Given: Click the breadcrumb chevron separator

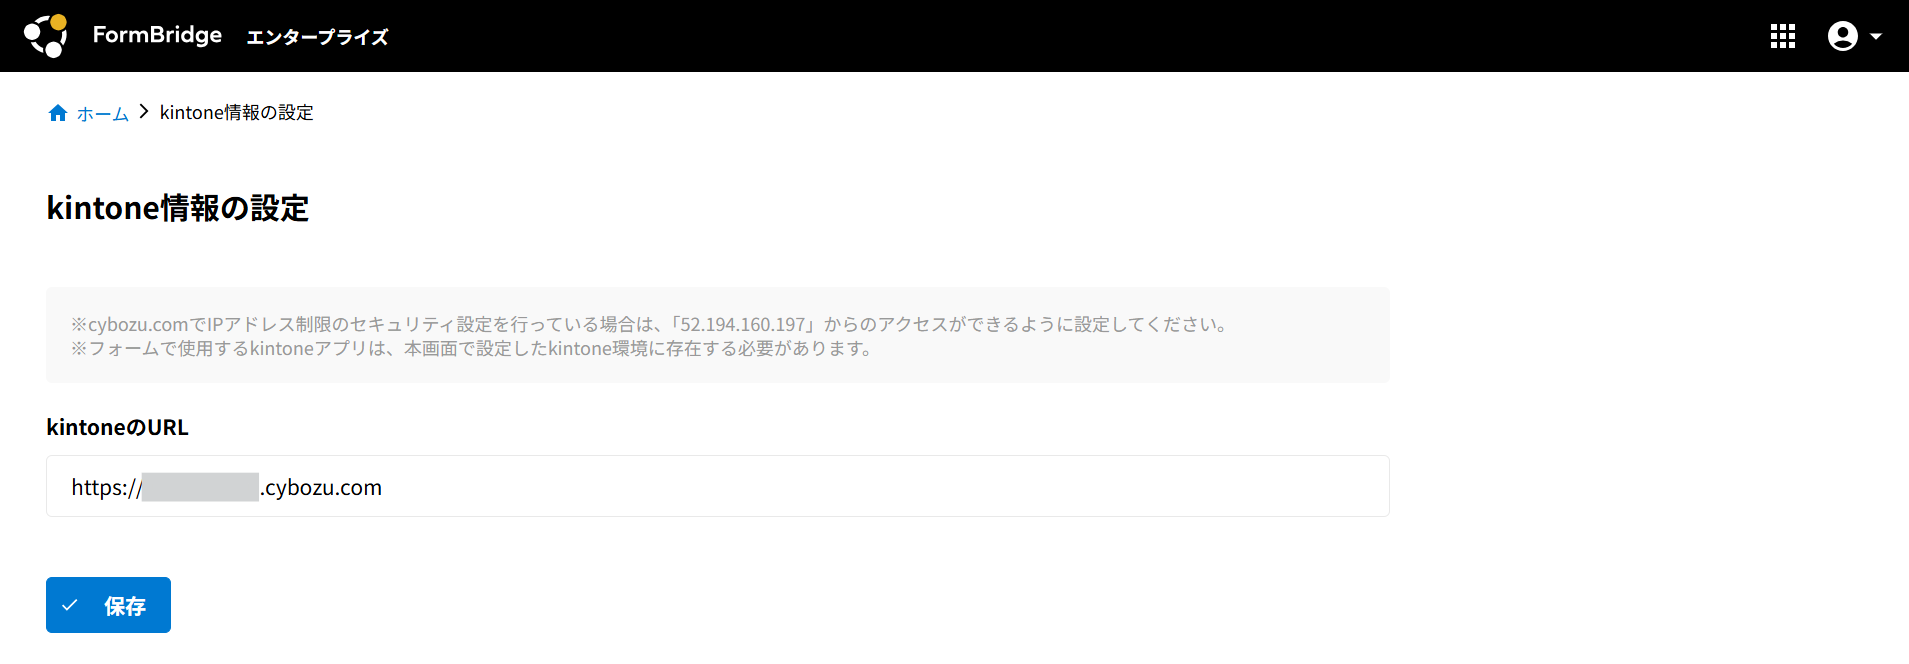Looking at the screenshot, I should pos(144,112).
